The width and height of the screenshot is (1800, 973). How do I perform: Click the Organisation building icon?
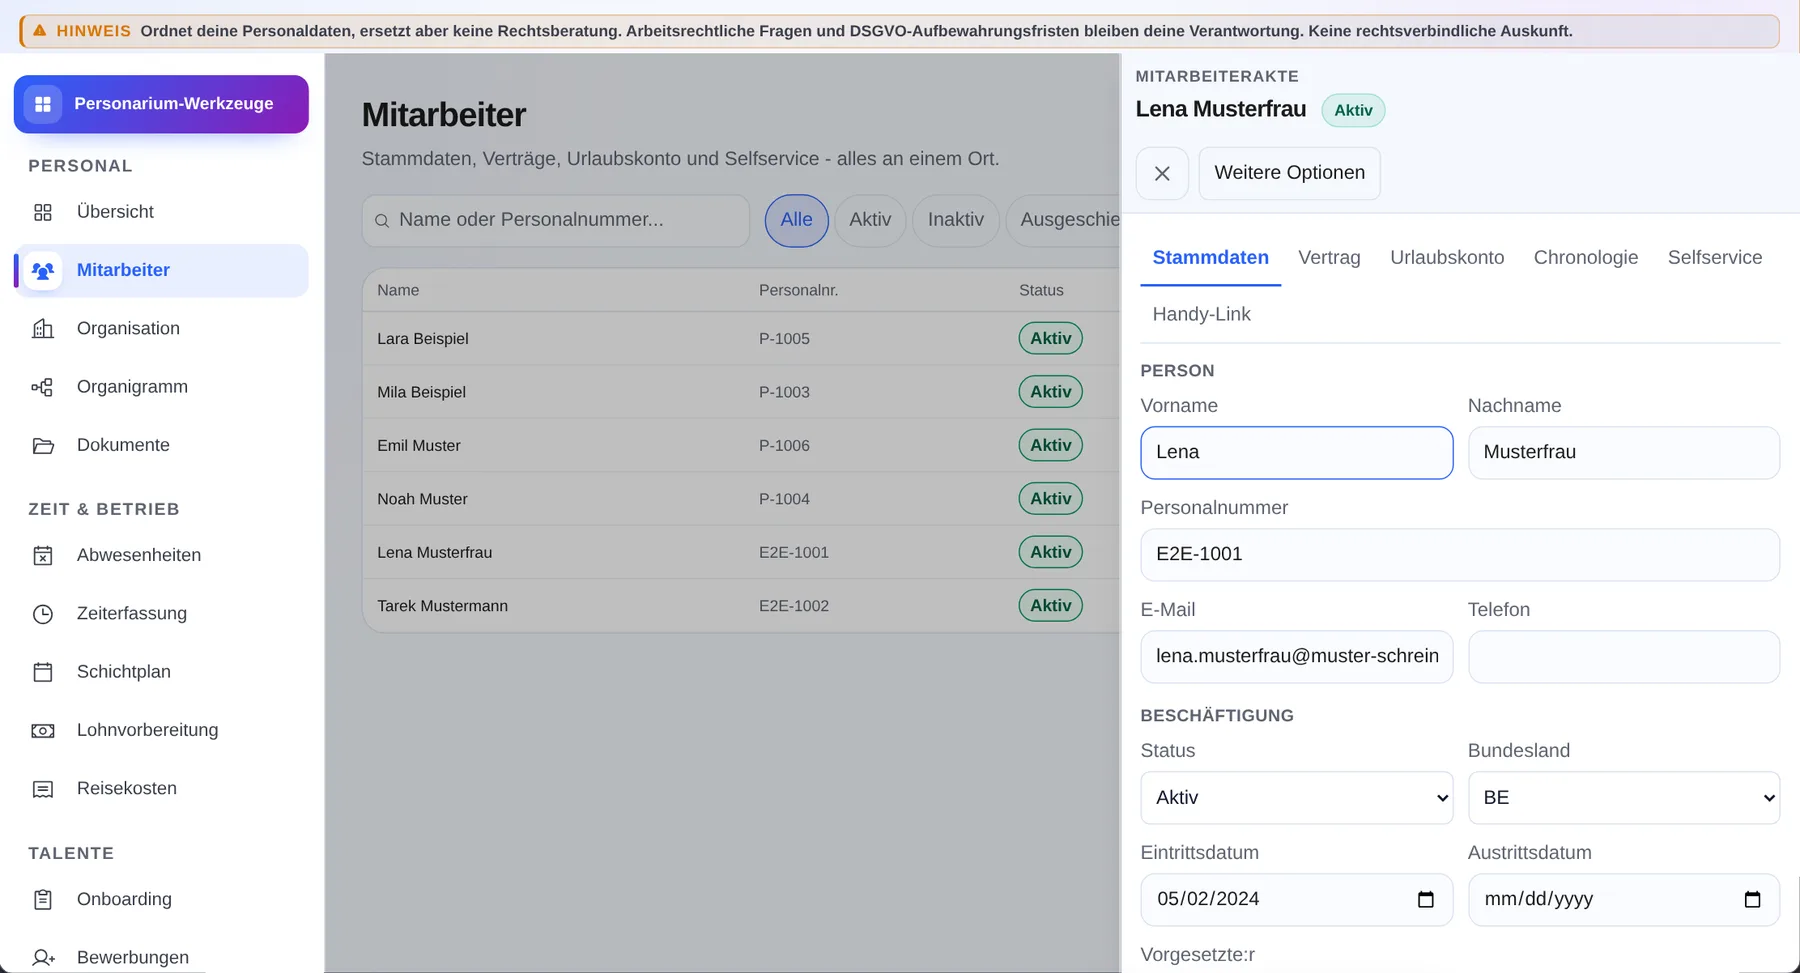click(x=43, y=328)
